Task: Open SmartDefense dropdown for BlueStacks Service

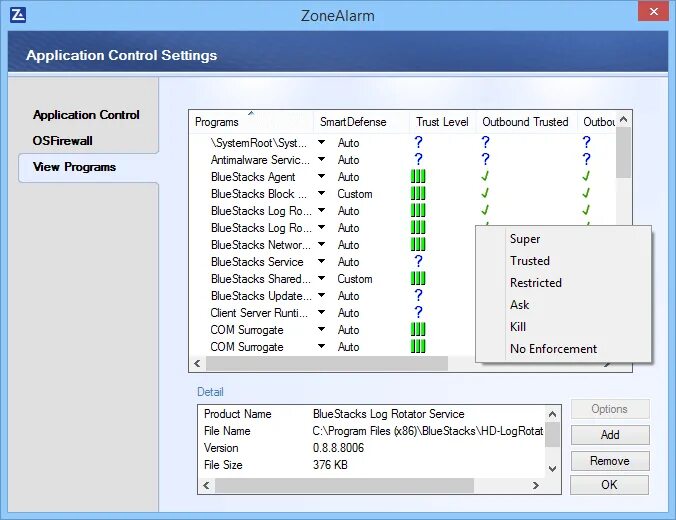Action: tap(322, 261)
